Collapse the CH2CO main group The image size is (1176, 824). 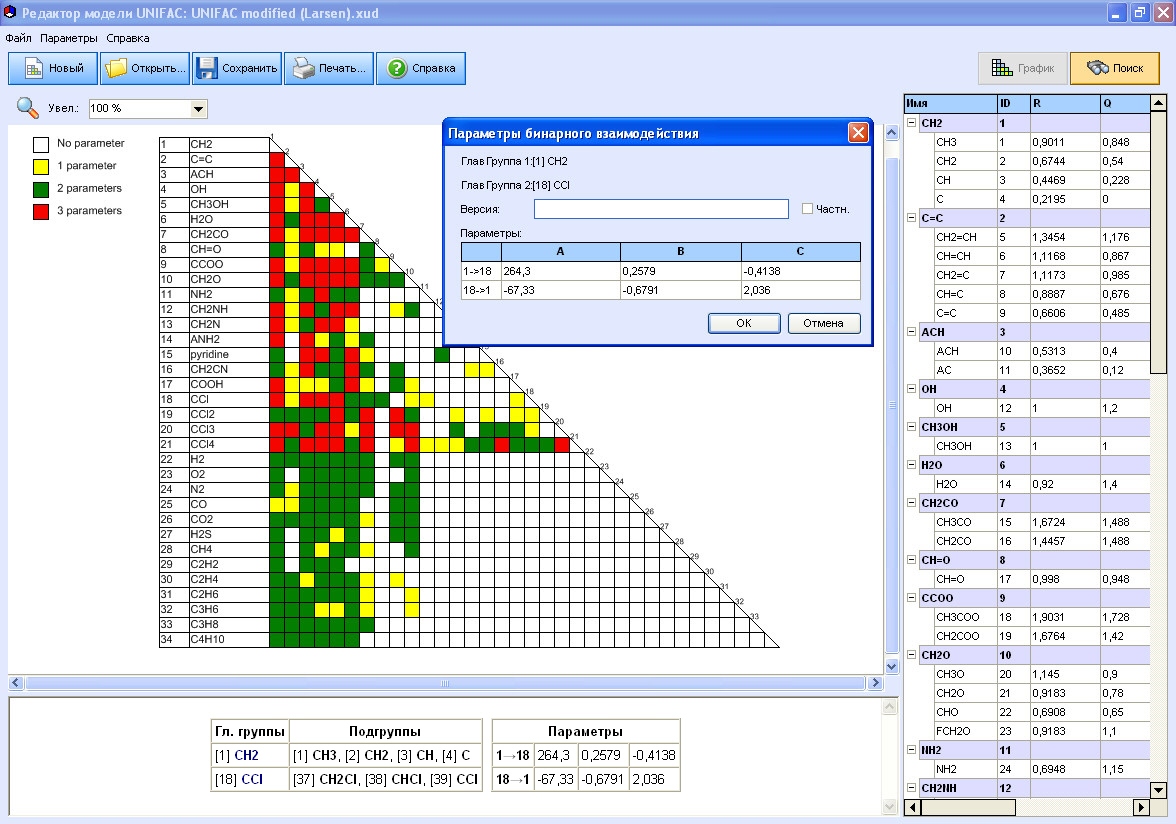click(912, 502)
